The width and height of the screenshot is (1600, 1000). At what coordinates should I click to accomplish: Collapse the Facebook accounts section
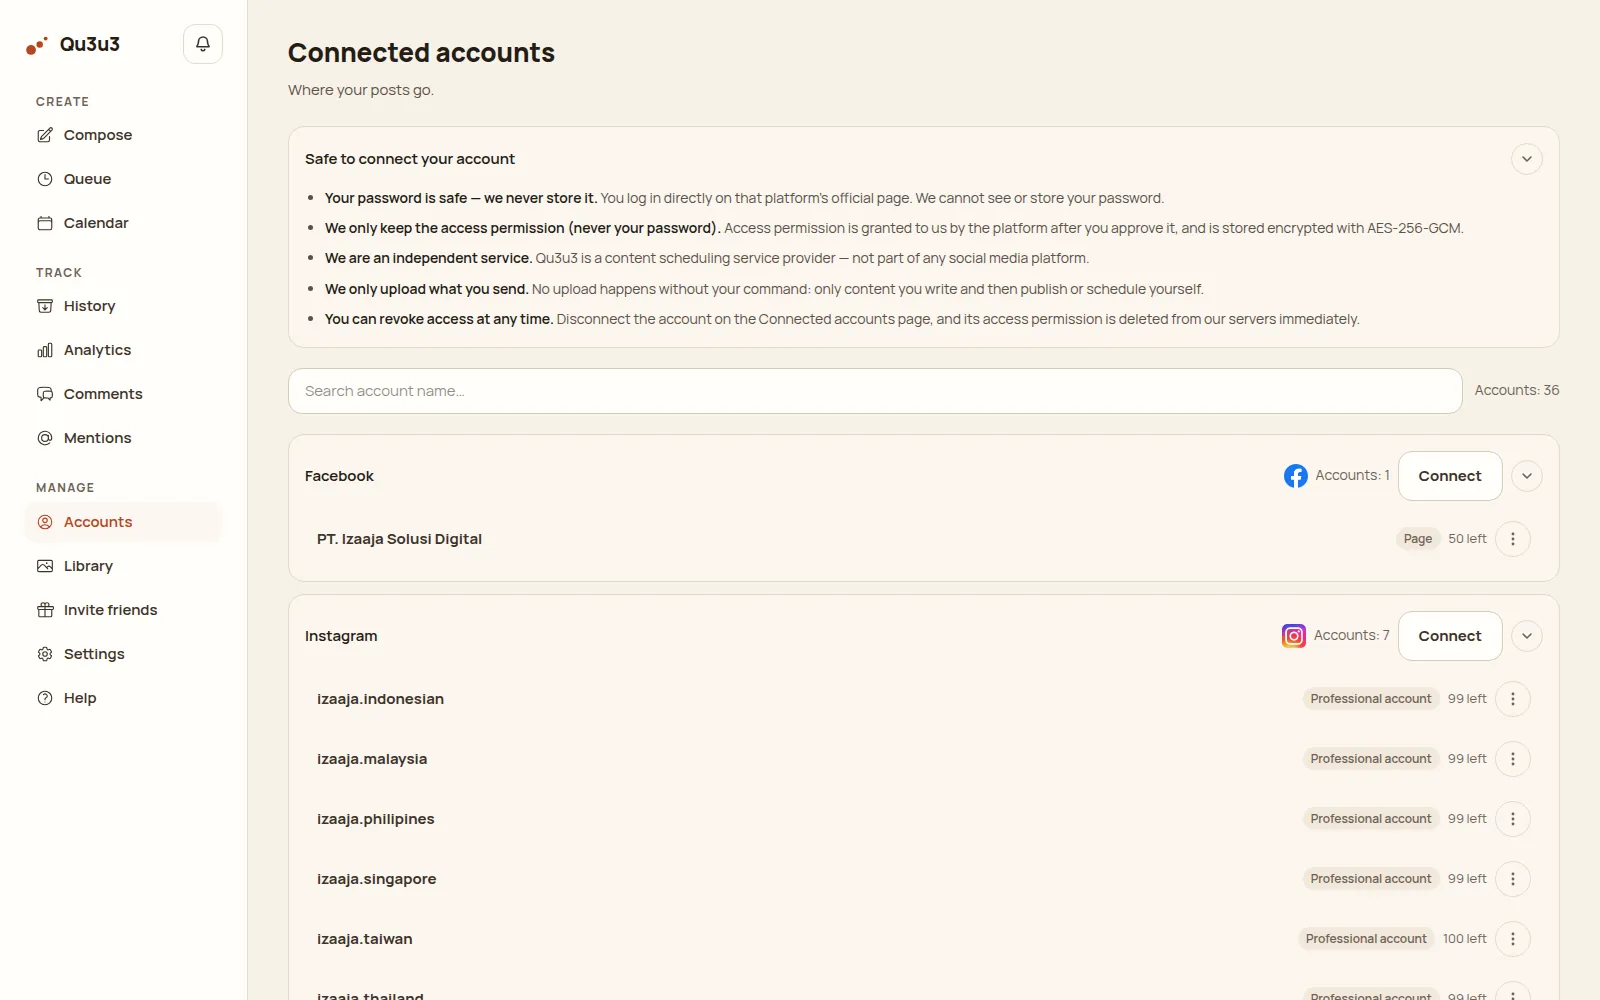1527,476
